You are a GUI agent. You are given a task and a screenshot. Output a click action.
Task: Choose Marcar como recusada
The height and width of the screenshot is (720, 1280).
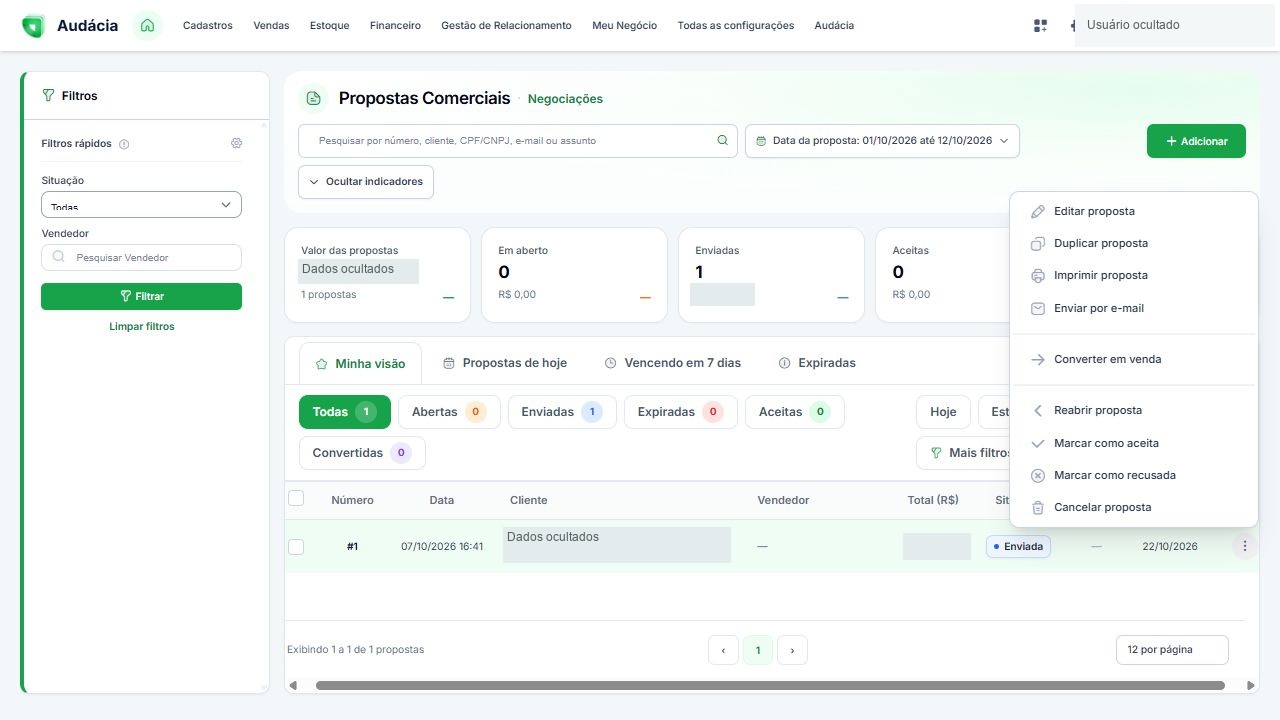pos(1134,475)
